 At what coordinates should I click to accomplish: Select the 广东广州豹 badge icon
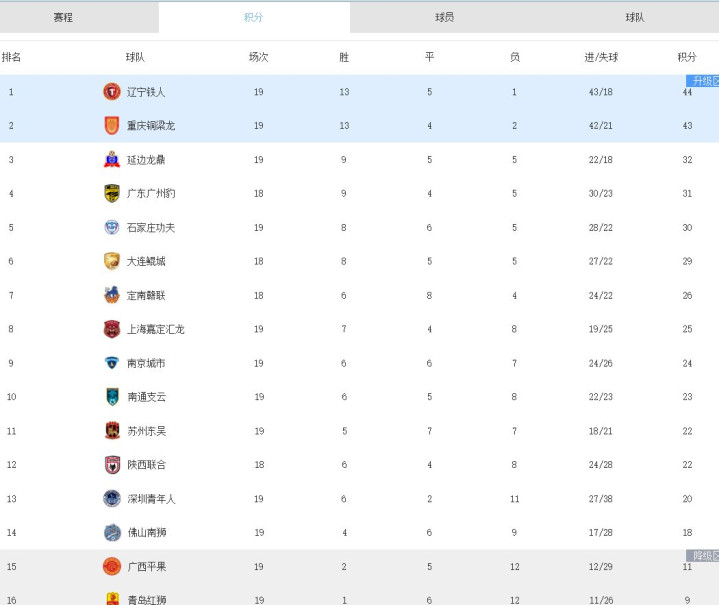point(112,193)
